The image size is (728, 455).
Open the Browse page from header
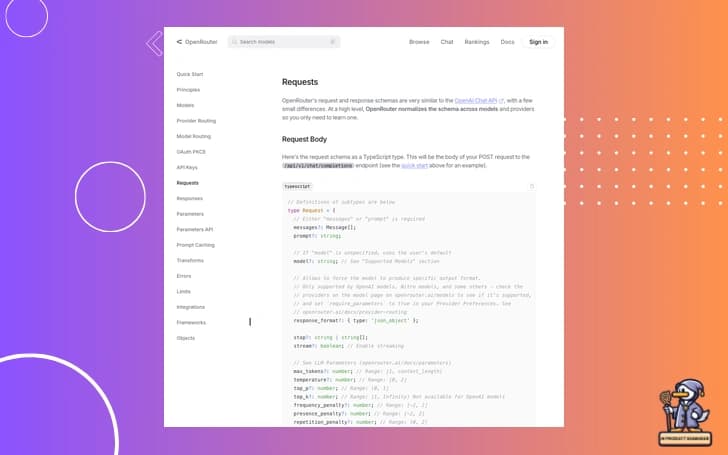click(x=419, y=42)
